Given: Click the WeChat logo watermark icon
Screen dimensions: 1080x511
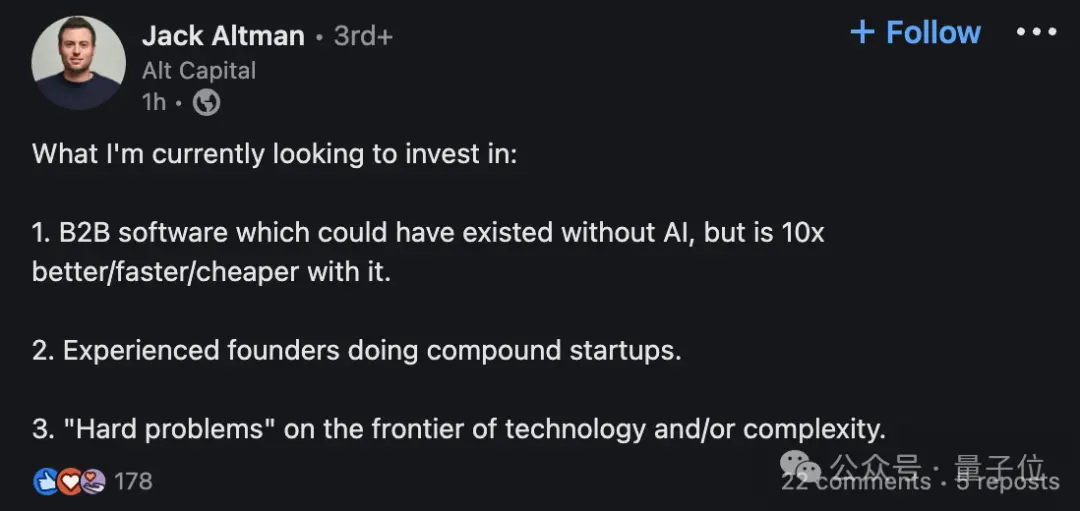Looking at the screenshot, I should 800,466.
